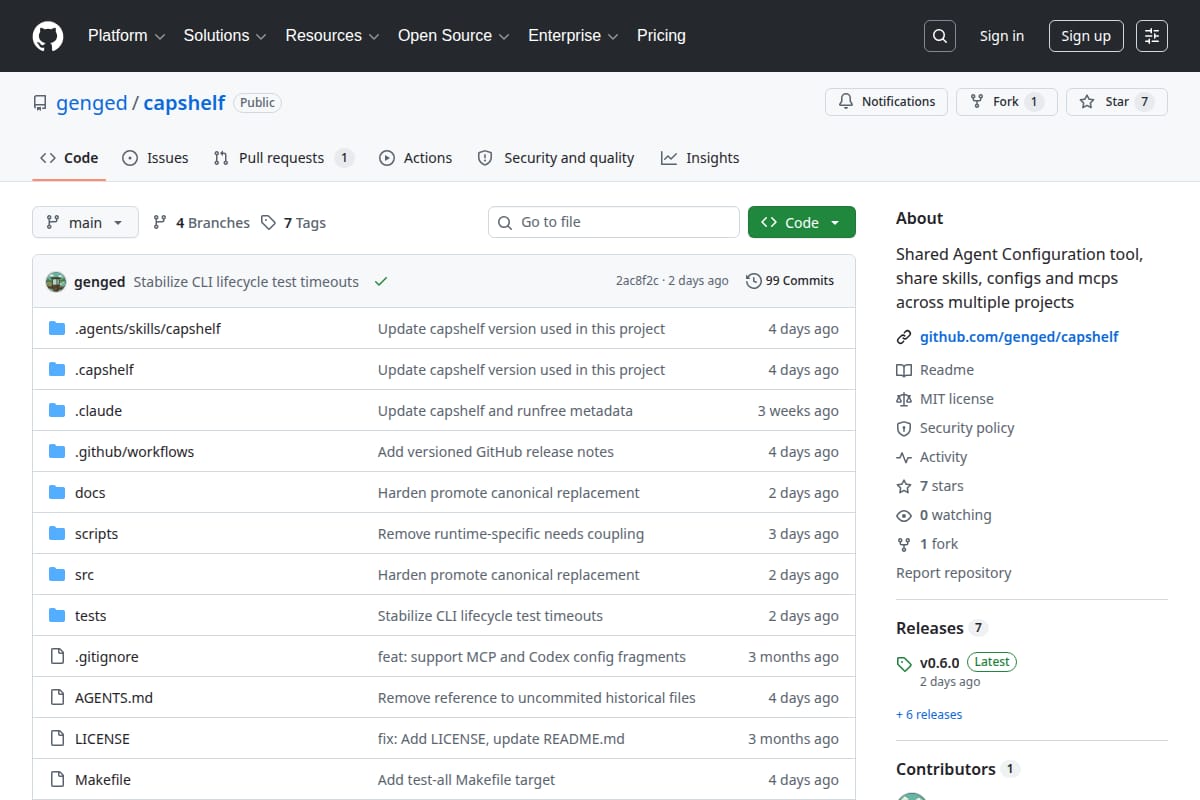Click the book icon beside Readme
Screen dimensions: 1200x800
[904, 370]
